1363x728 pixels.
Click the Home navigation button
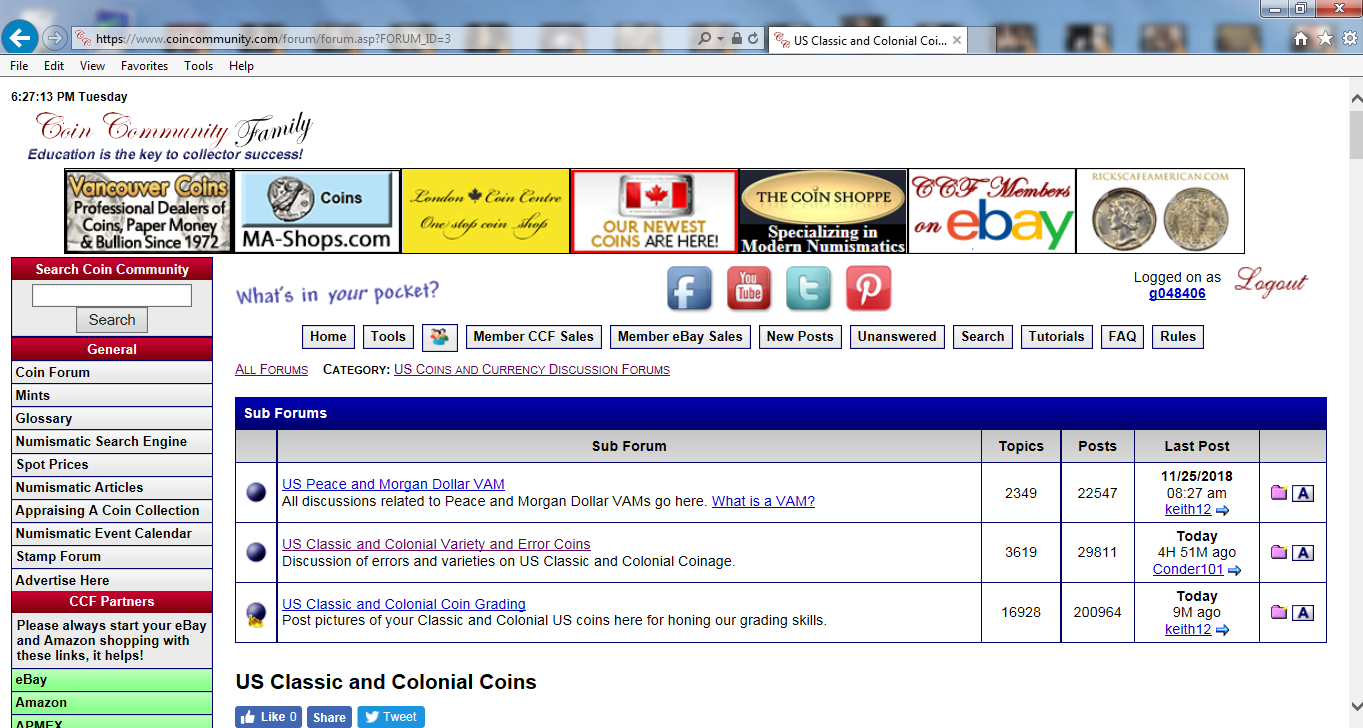click(328, 337)
